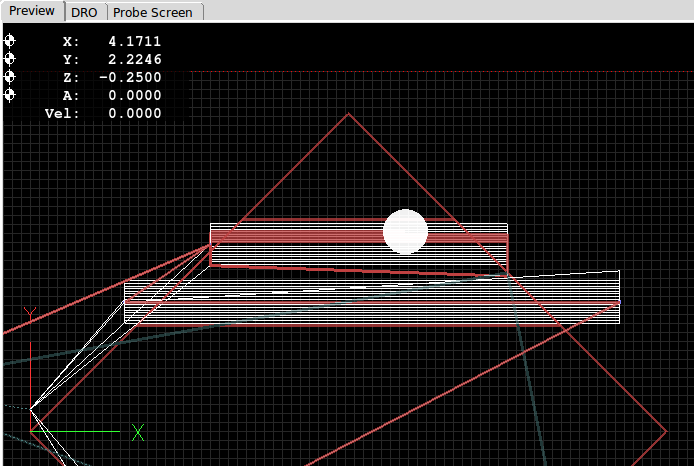Click the Y position value 2.2246
This screenshot has height=466, width=694.
[134, 60]
